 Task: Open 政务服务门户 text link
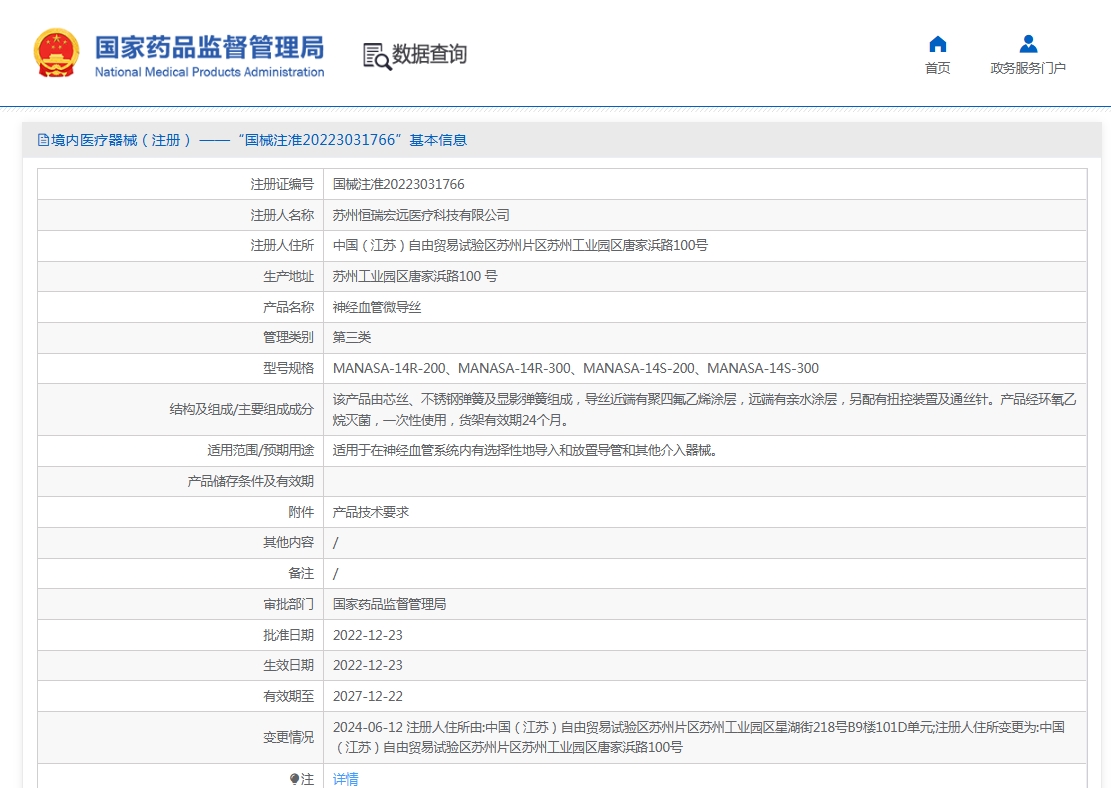coord(1028,68)
